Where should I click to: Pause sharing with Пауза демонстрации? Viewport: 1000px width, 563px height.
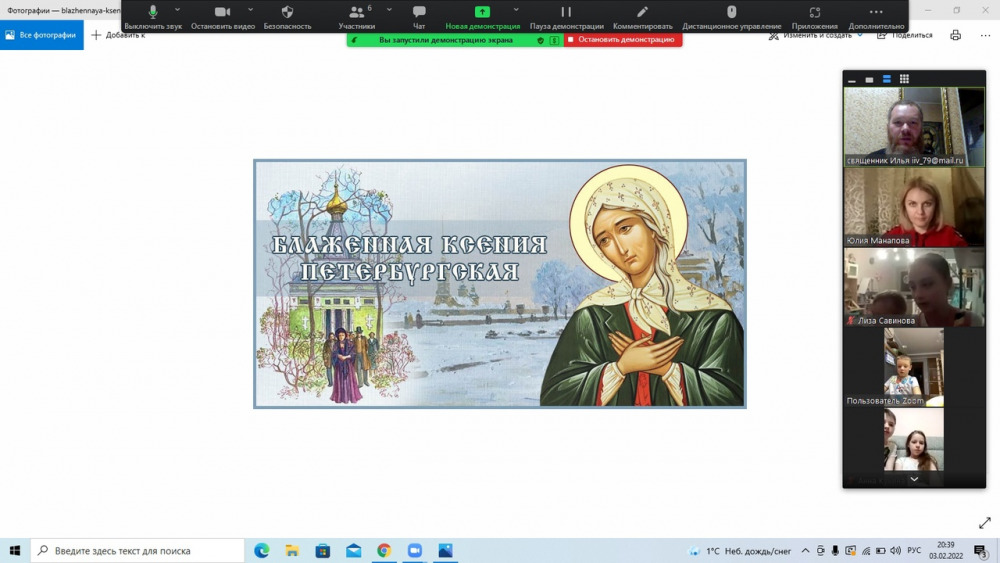[566, 17]
